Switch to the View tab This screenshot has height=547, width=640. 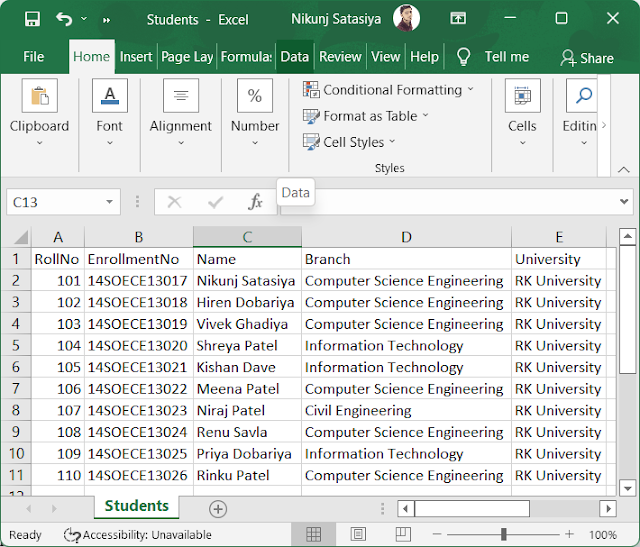pos(385,57)
